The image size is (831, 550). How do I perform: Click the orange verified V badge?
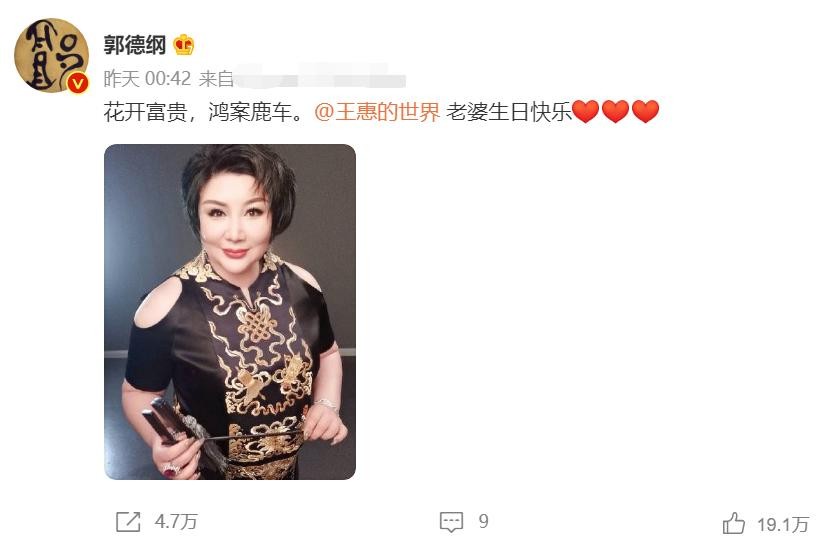(x=78, y=83)
